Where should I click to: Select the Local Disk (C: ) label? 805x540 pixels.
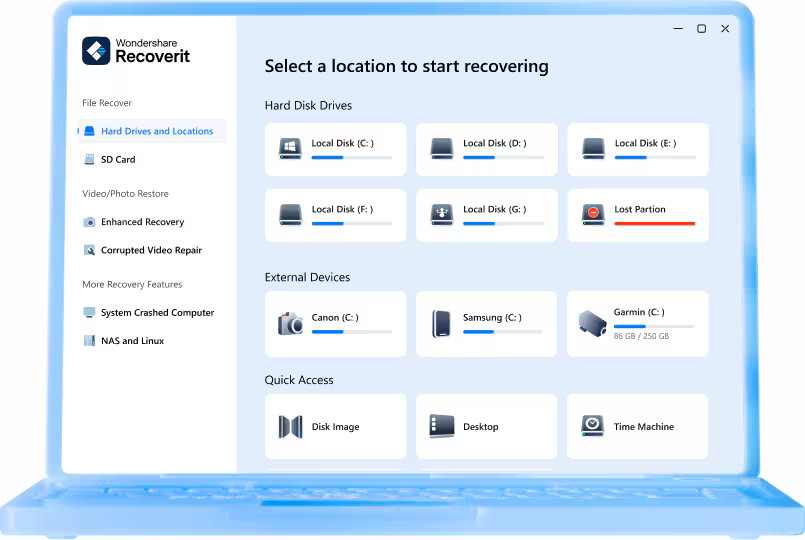click(342, 143)
